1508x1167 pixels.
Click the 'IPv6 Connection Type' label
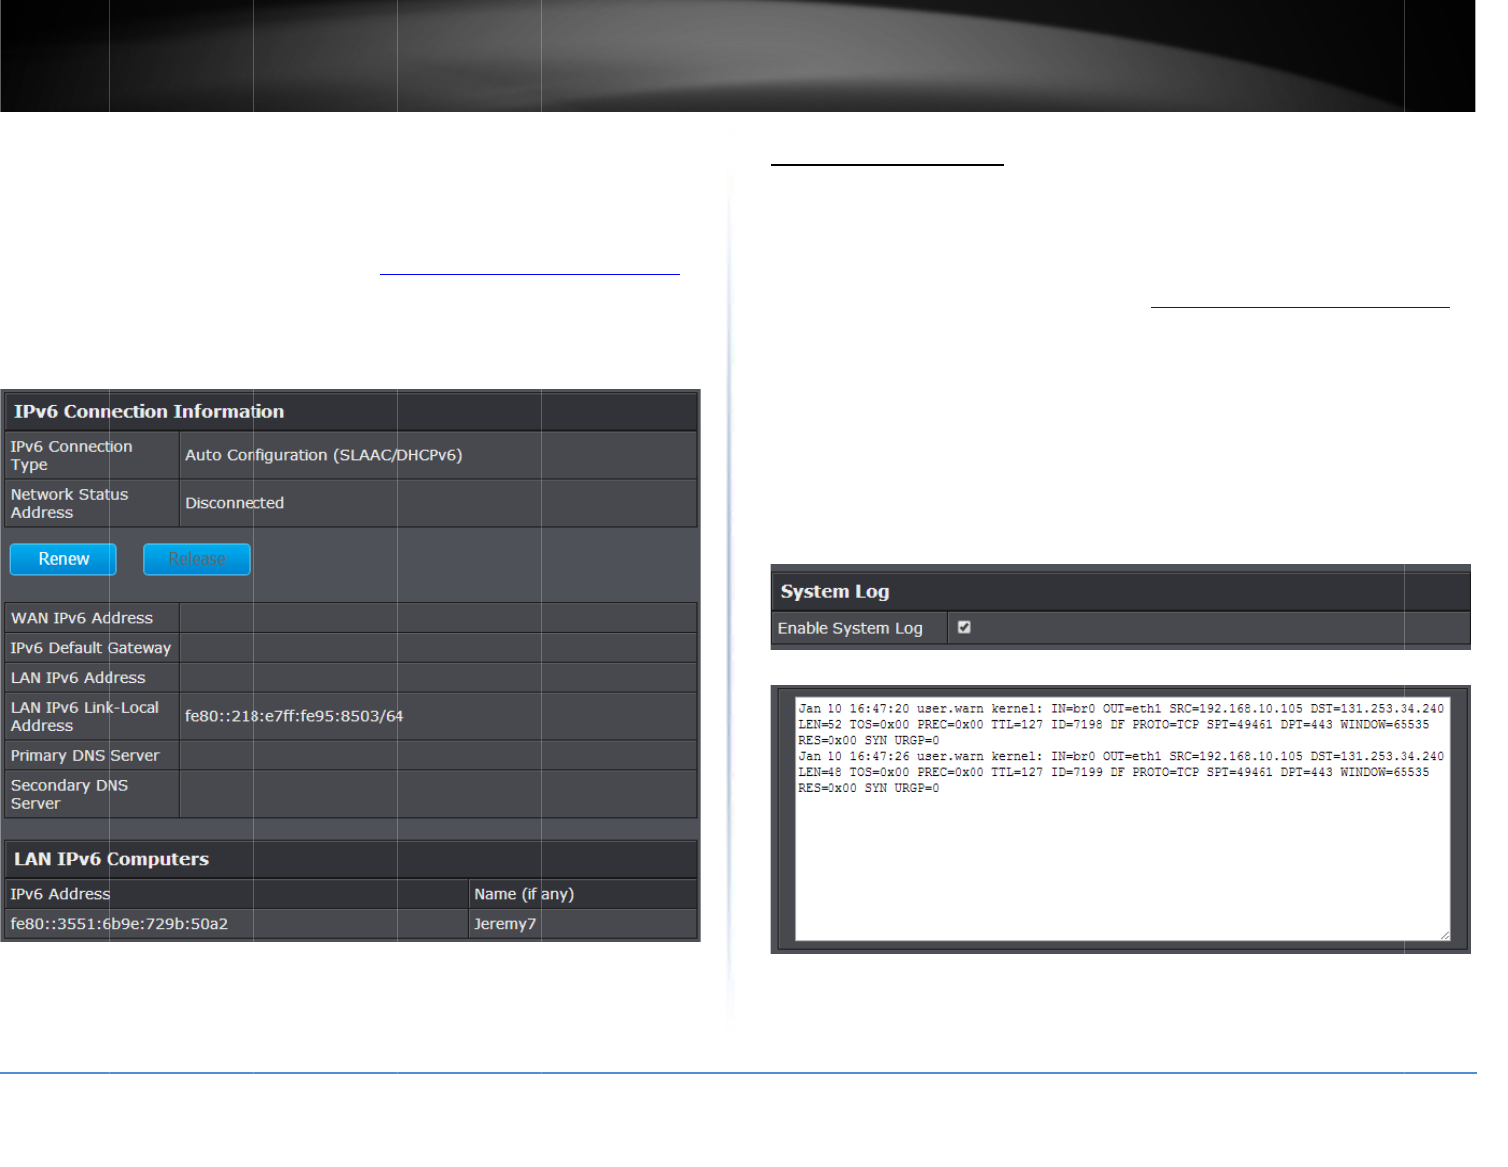click(71, 455)
